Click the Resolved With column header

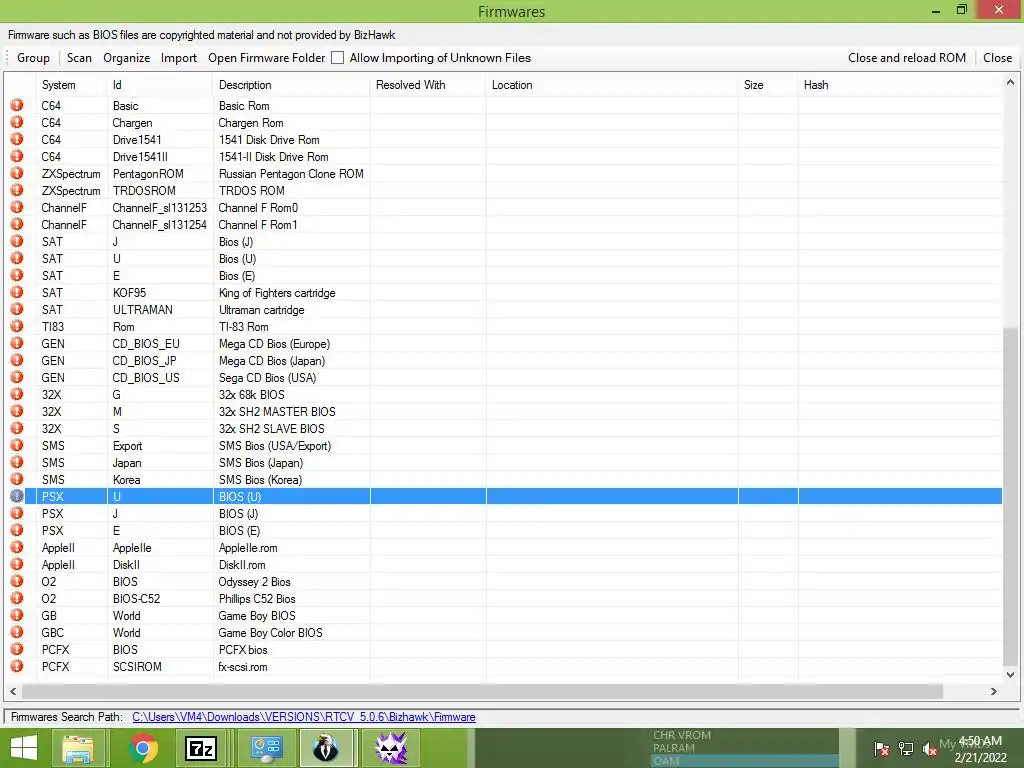[428, 85]
